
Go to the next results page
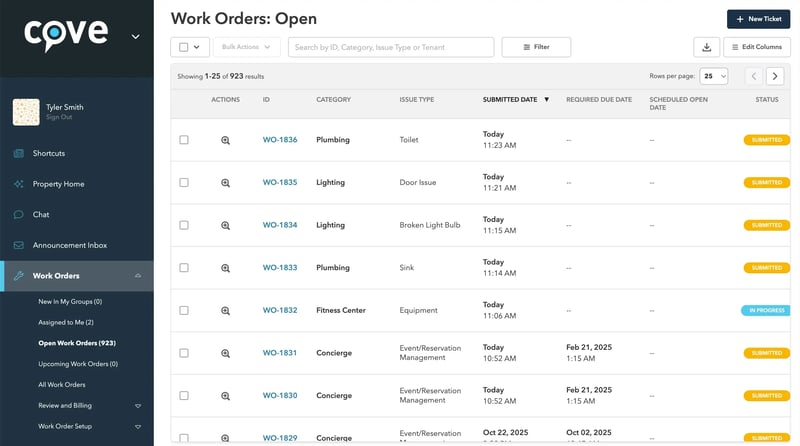click(774, 76)
